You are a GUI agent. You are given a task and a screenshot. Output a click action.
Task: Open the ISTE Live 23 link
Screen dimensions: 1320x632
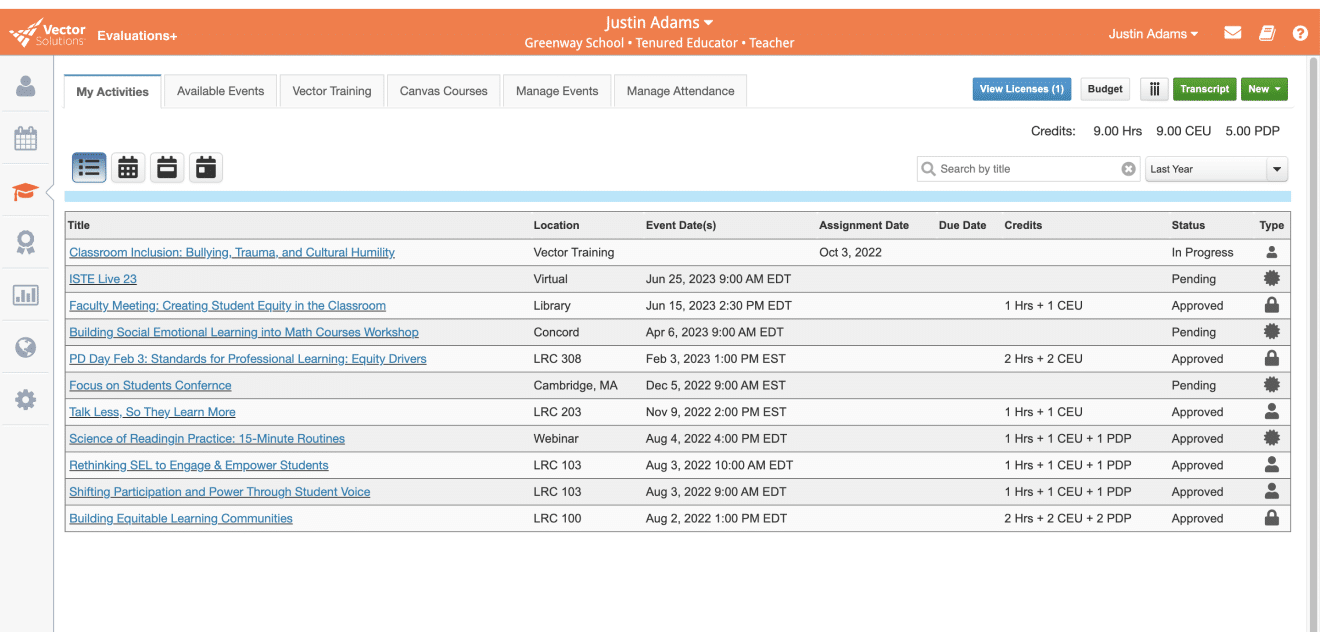coord(103,279)
